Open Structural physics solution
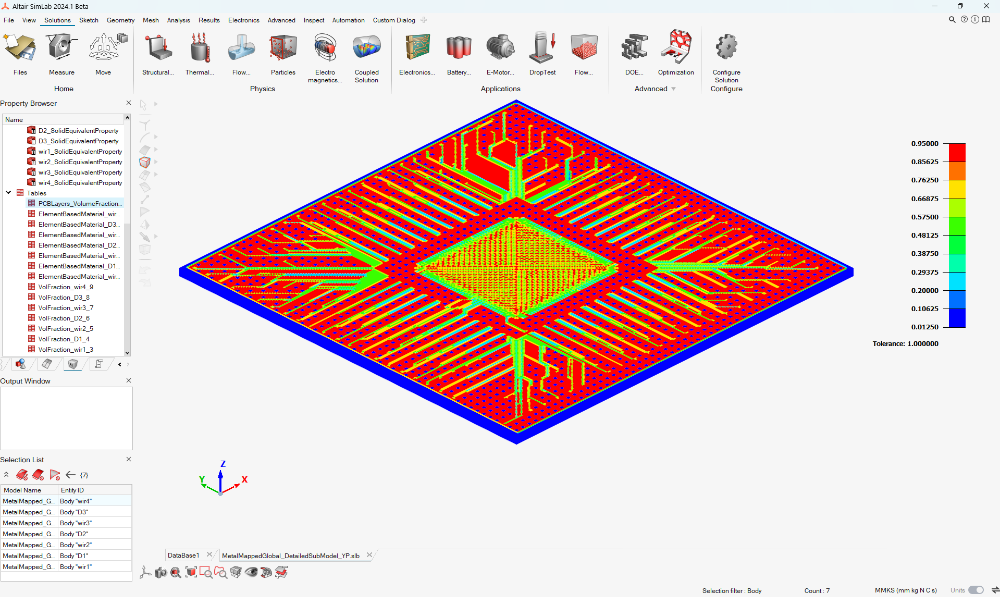Screen dimensions: 1000x597 click(158, 54)
